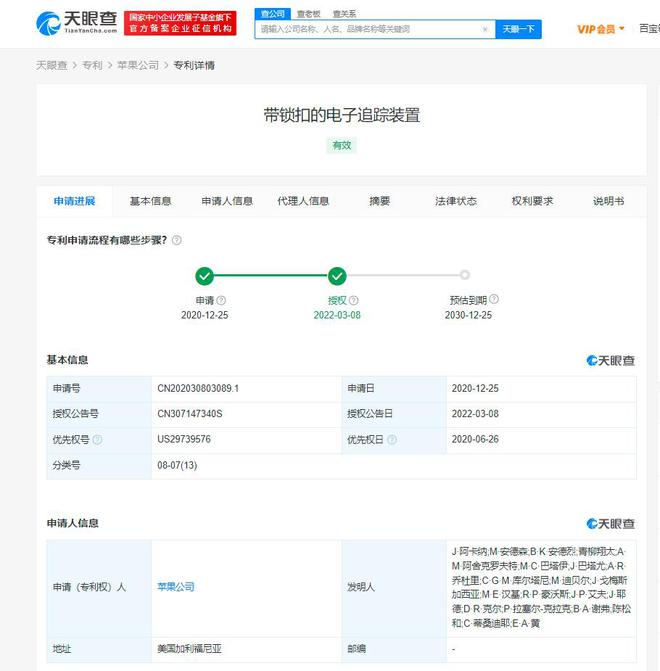Switch to the 申请进展 tab
The image size is (660, 671).
coord(74,201)
